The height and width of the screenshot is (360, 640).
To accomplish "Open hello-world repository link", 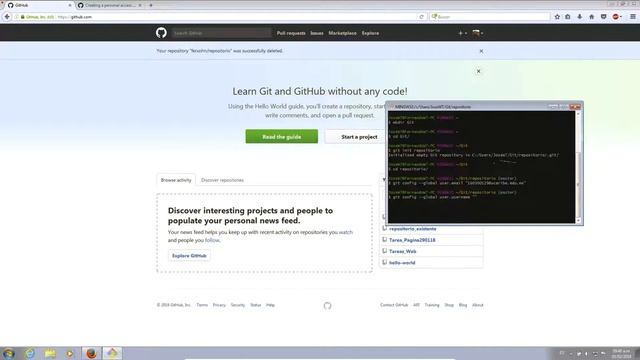I will click(402, 263).
